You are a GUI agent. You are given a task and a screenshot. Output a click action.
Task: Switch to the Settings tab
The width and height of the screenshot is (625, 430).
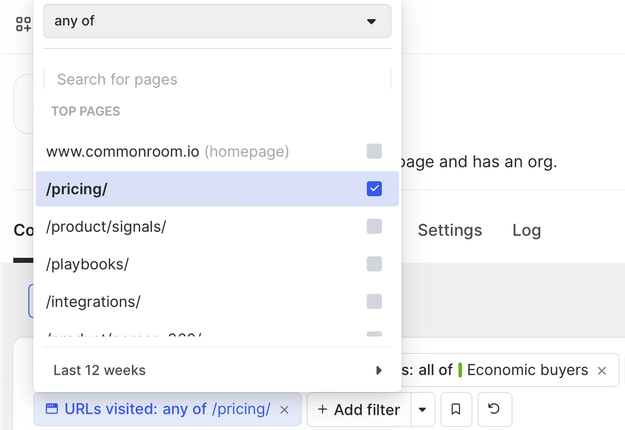point(450,231)
